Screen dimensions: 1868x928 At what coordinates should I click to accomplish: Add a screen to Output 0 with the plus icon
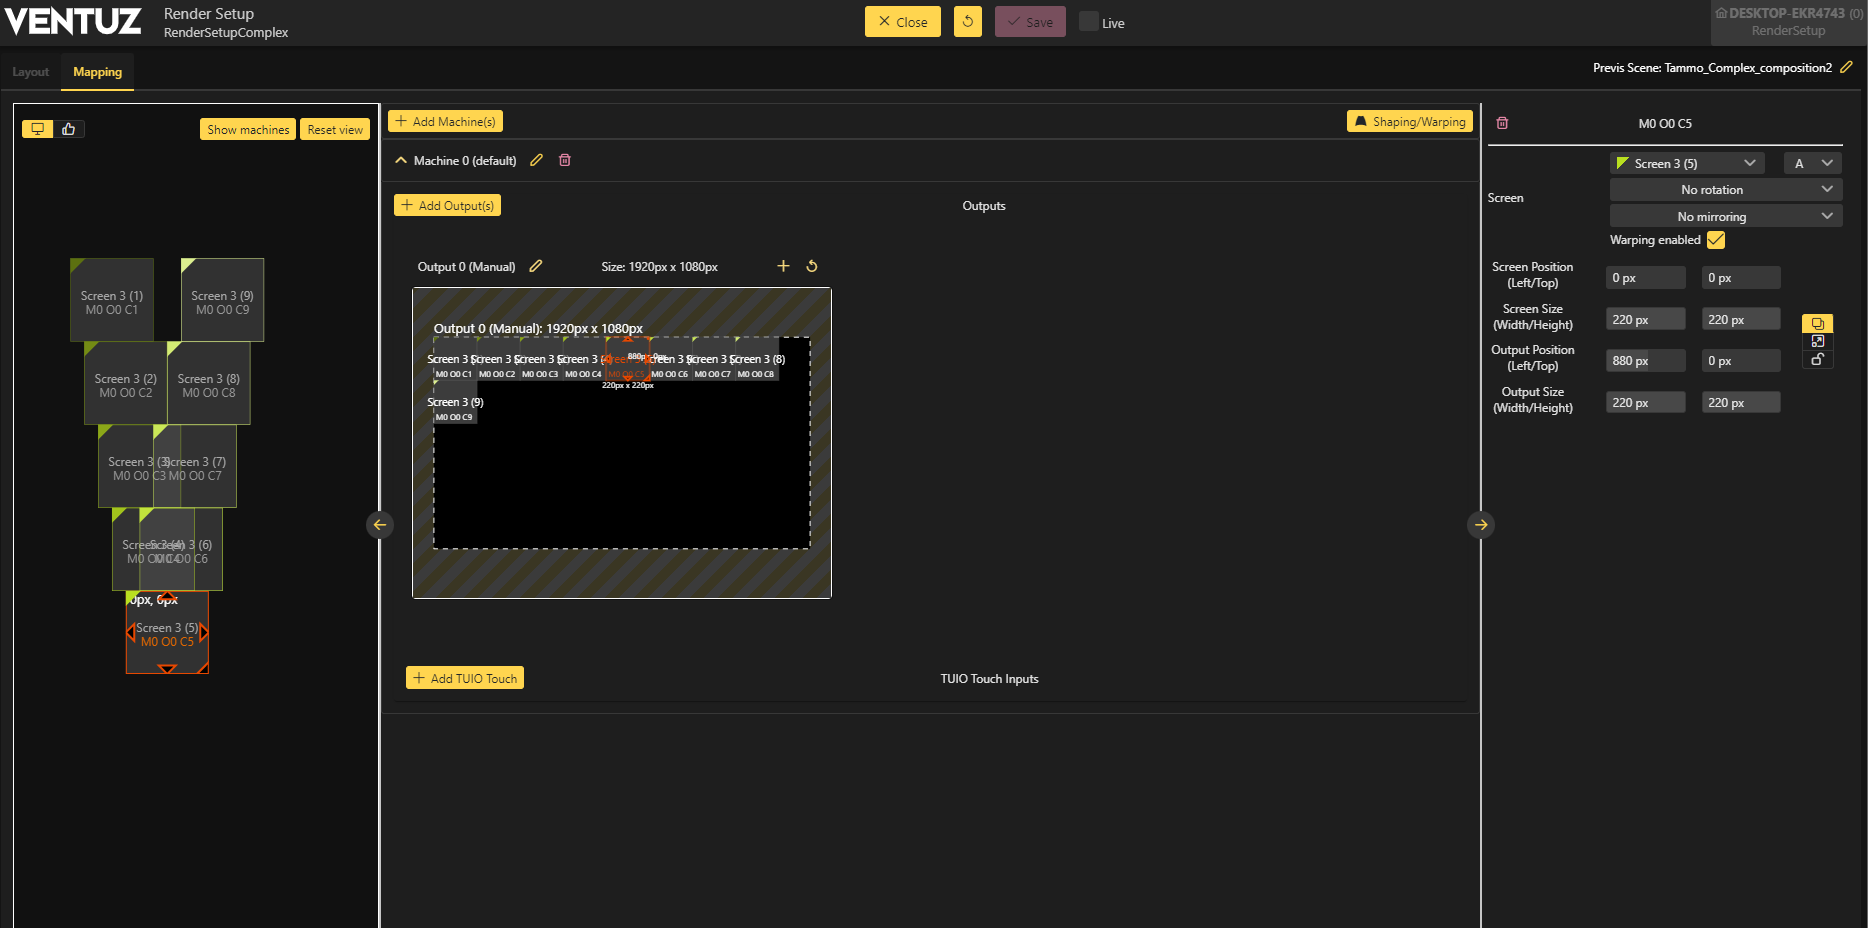coord(783,266)
